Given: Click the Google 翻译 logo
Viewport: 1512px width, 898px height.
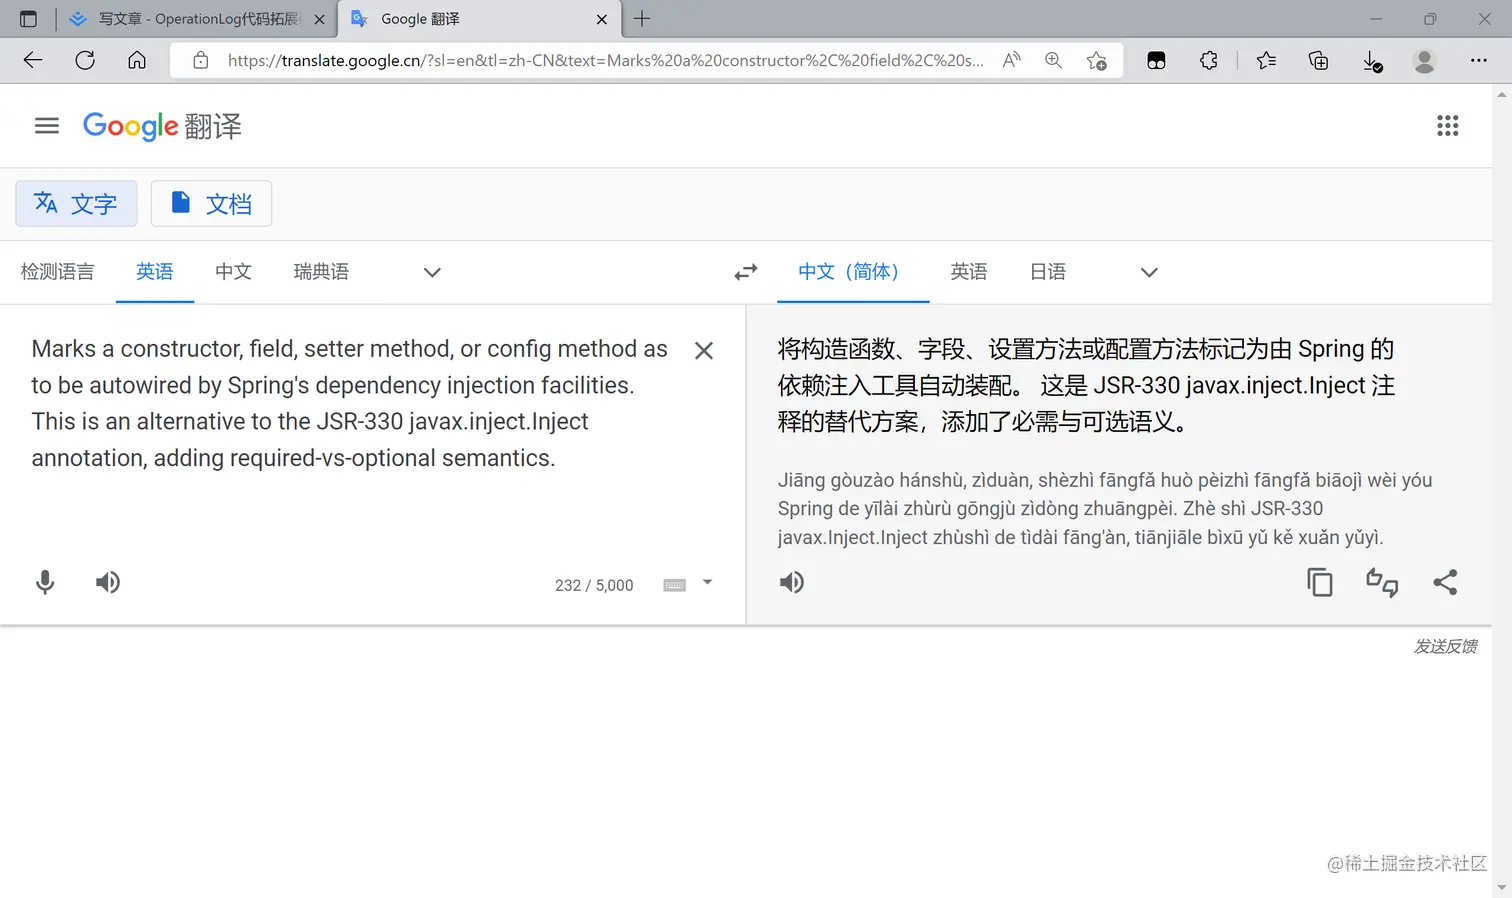Looking at the screenshot, I should pyautogui.click(x=162, y=126).
